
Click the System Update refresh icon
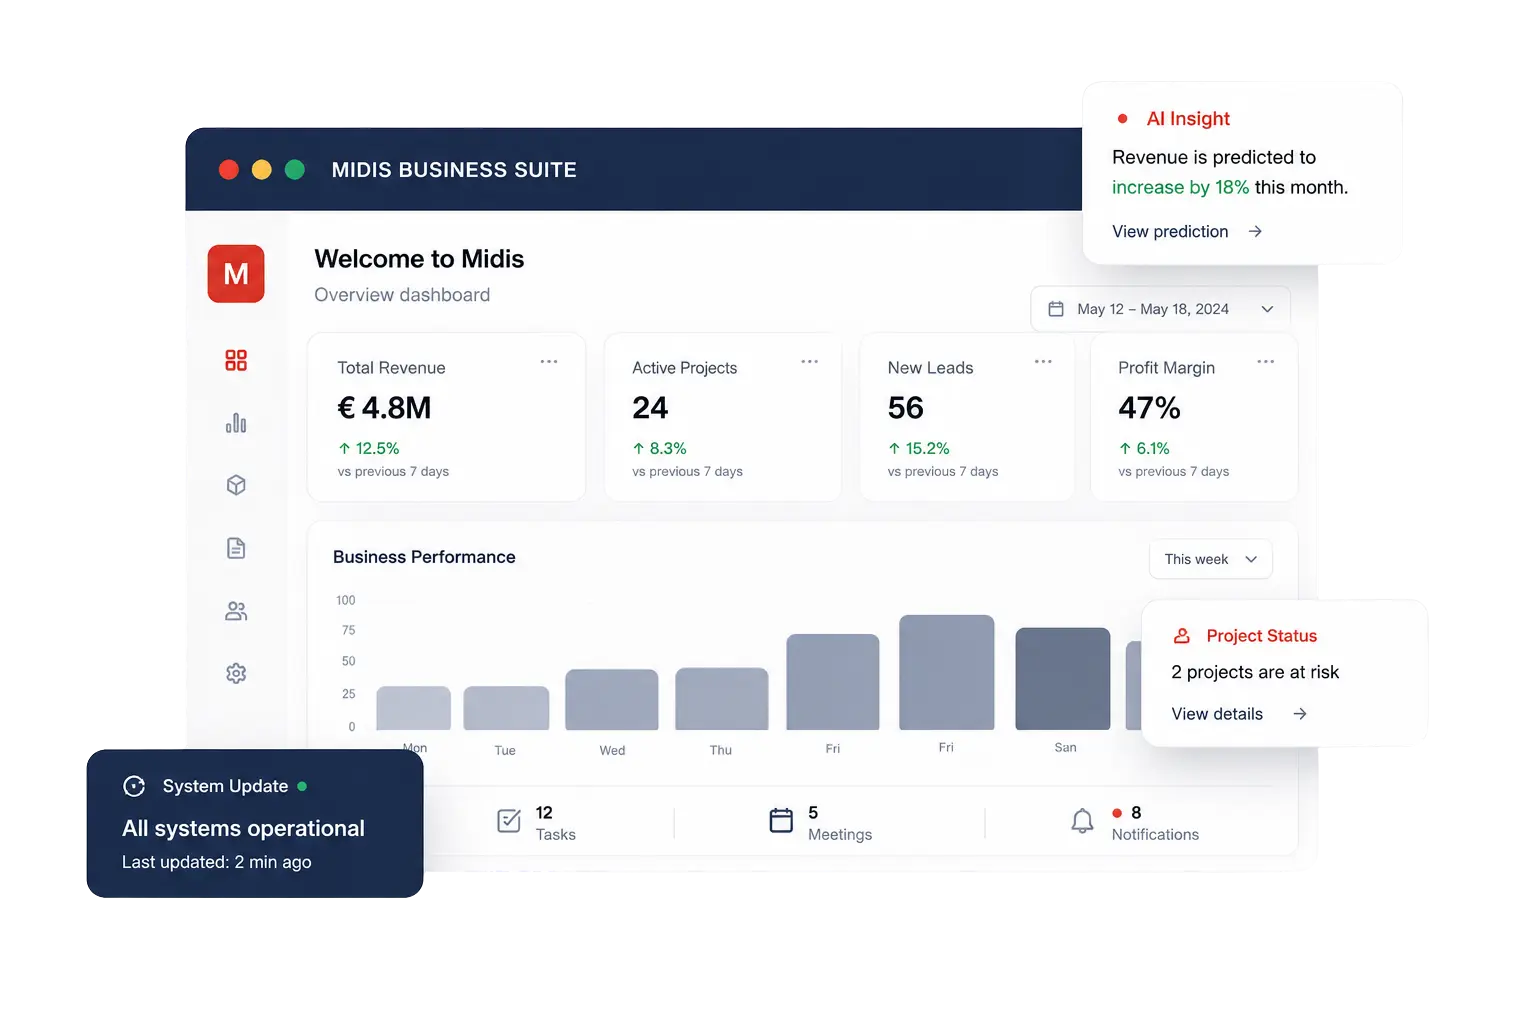click(134, 786)
